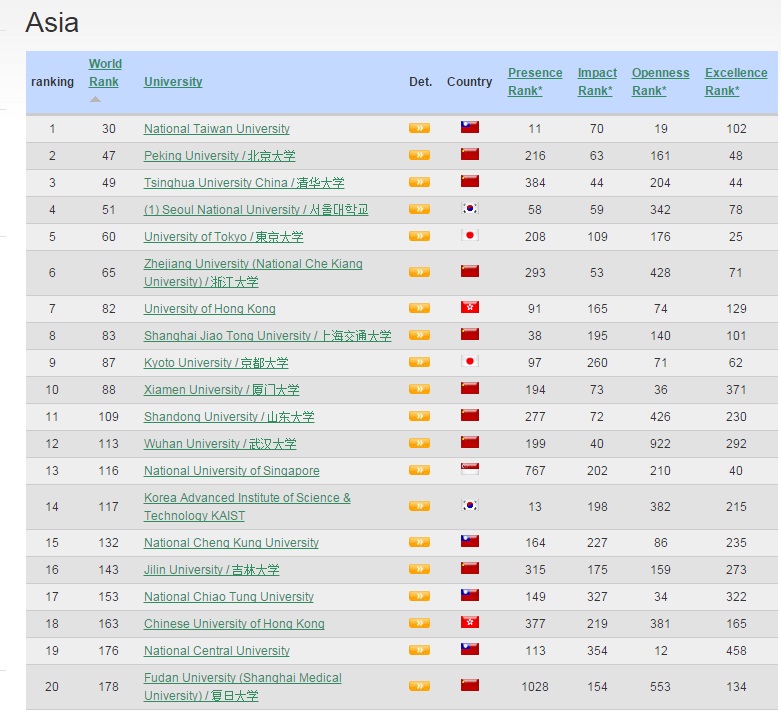Open details icon for Seoul National University
Image resolution: width=781 pixels, height=710 pixels.
pyautogui.click(x=419, y=209)
